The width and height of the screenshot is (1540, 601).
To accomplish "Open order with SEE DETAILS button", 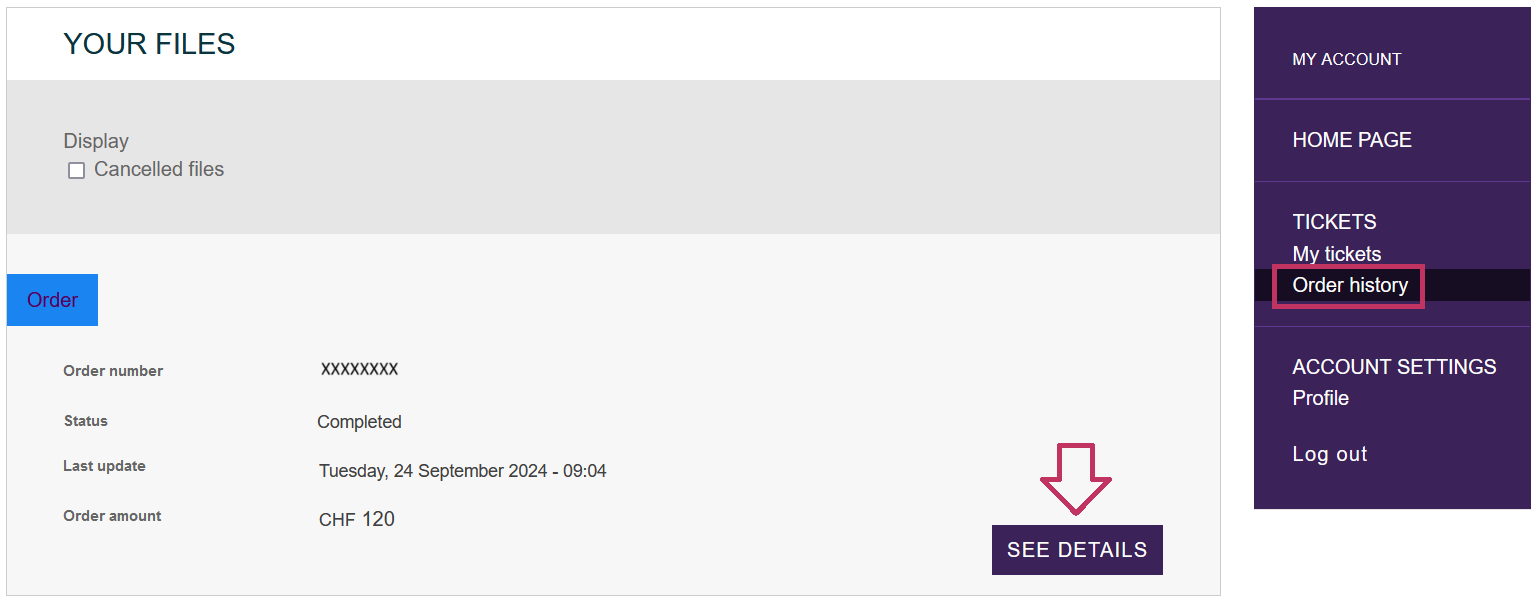I will [1077, 550].
